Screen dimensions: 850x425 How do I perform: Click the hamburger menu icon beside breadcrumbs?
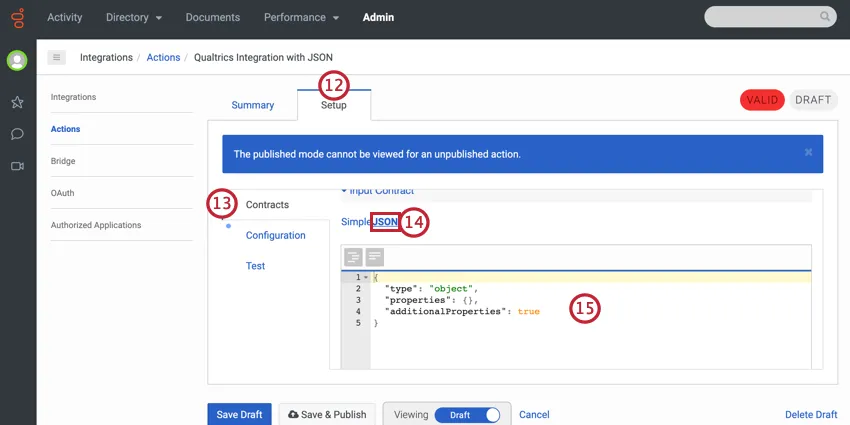click(56, 58)
